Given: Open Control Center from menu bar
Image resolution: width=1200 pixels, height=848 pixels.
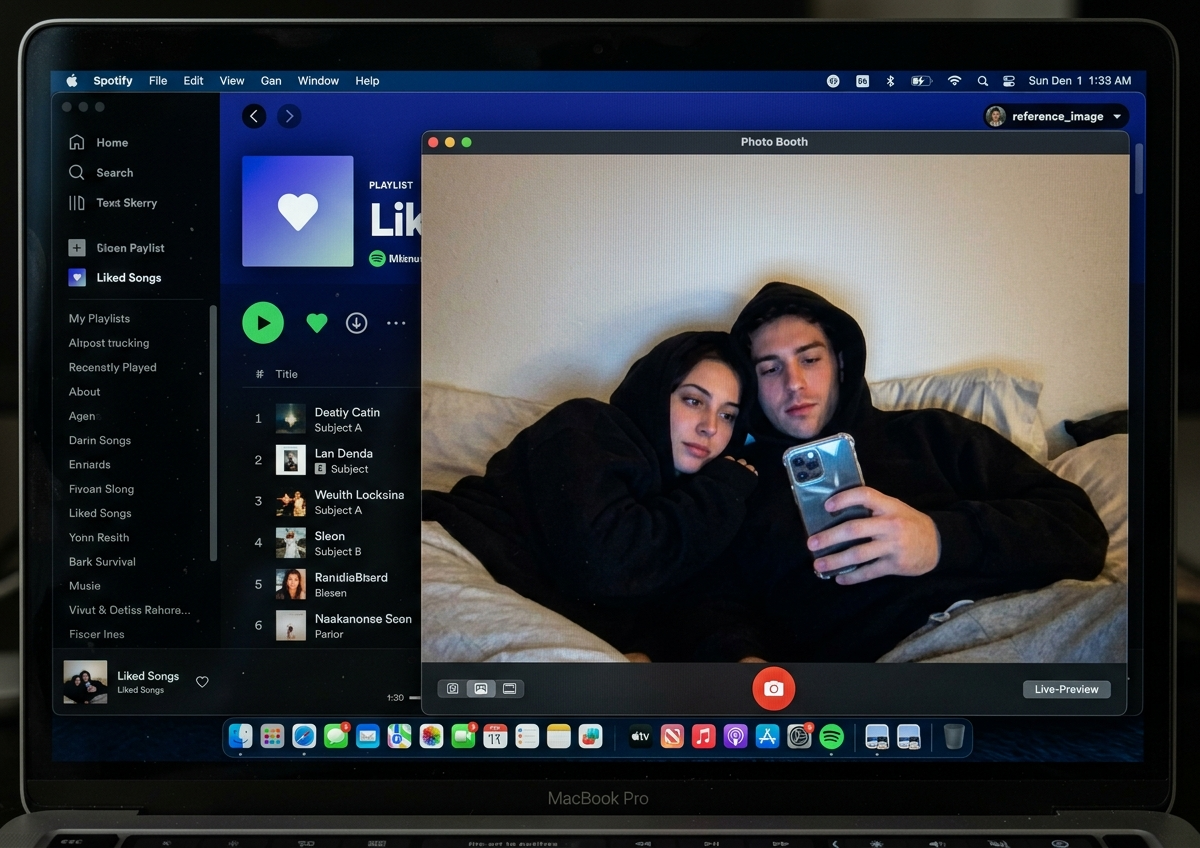Looking at the screenshot, I should pos(1009,81).
